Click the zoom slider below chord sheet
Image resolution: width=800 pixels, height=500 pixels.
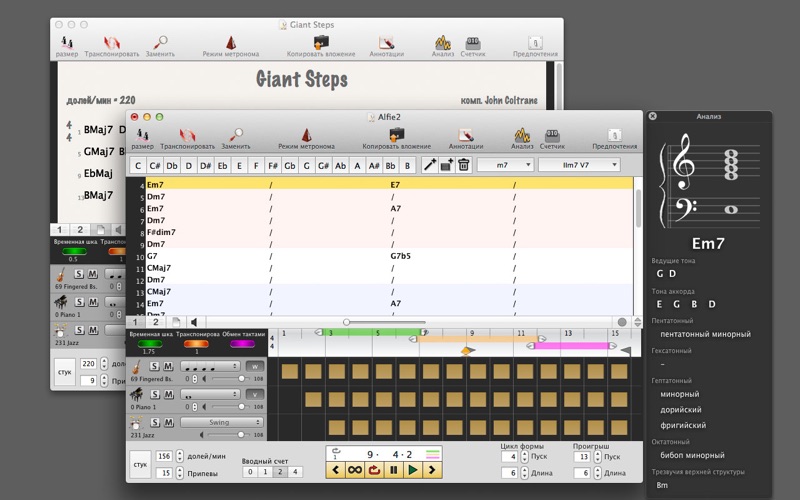pos(385,322)
